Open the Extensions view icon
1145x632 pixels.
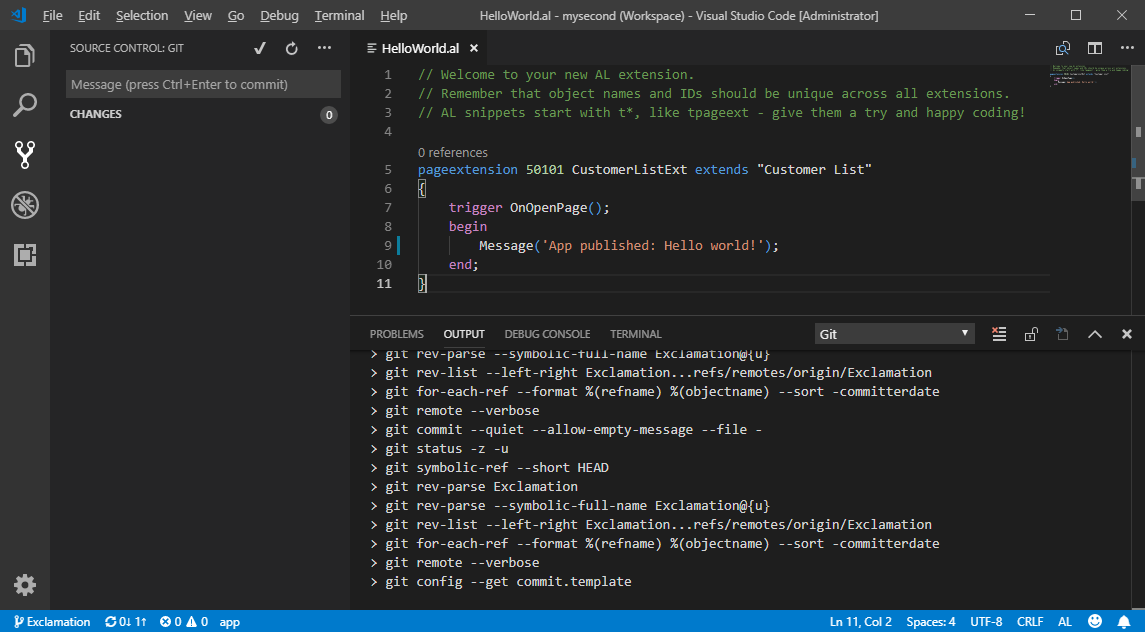point(25,255)
